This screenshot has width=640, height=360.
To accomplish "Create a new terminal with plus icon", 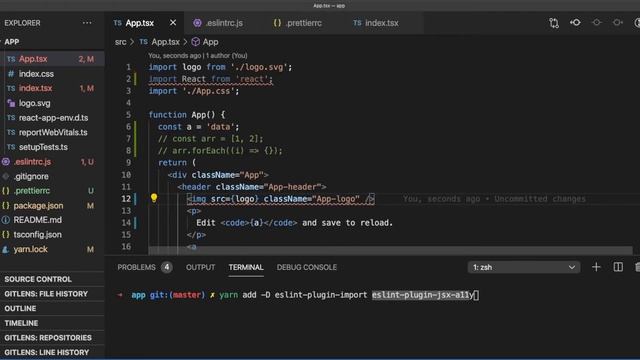I will coord(596,267).
